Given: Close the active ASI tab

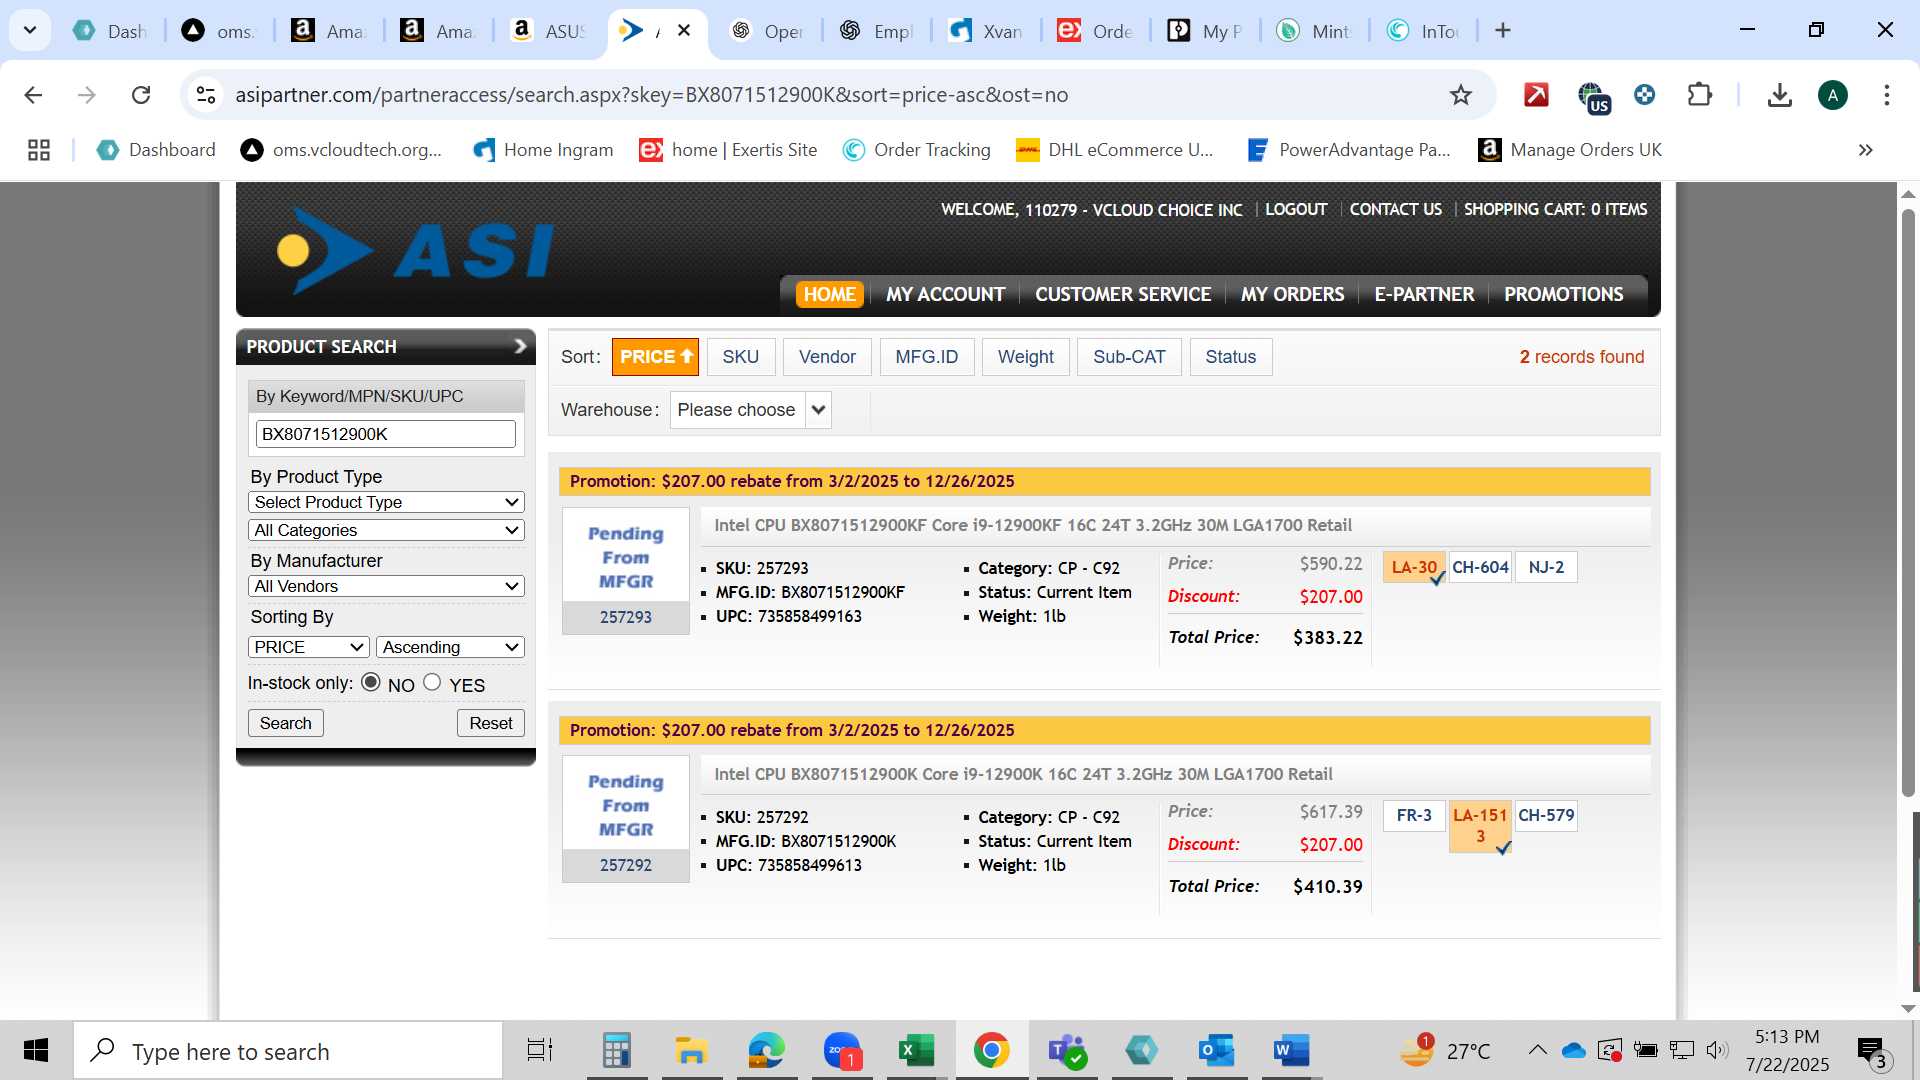Looking at the screenshot, I should pyautogui.click(x=684, y=31).
